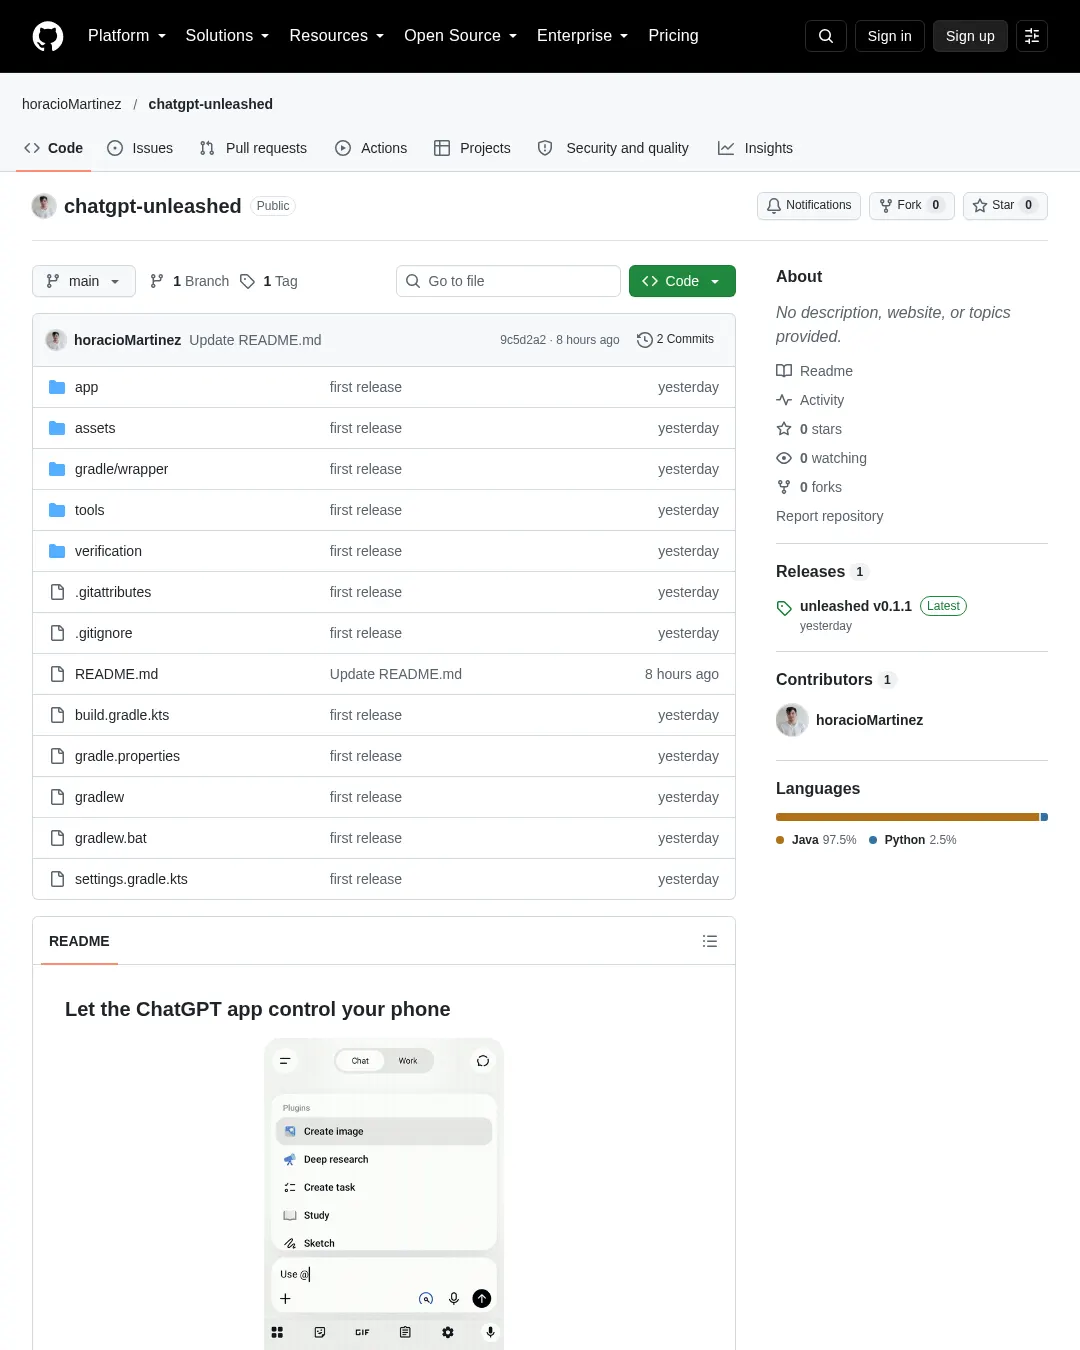Image resolution: width=1080 pixels, height=1350 pixels.
Task: Click the Sign up button
Action: click(970, 36)
